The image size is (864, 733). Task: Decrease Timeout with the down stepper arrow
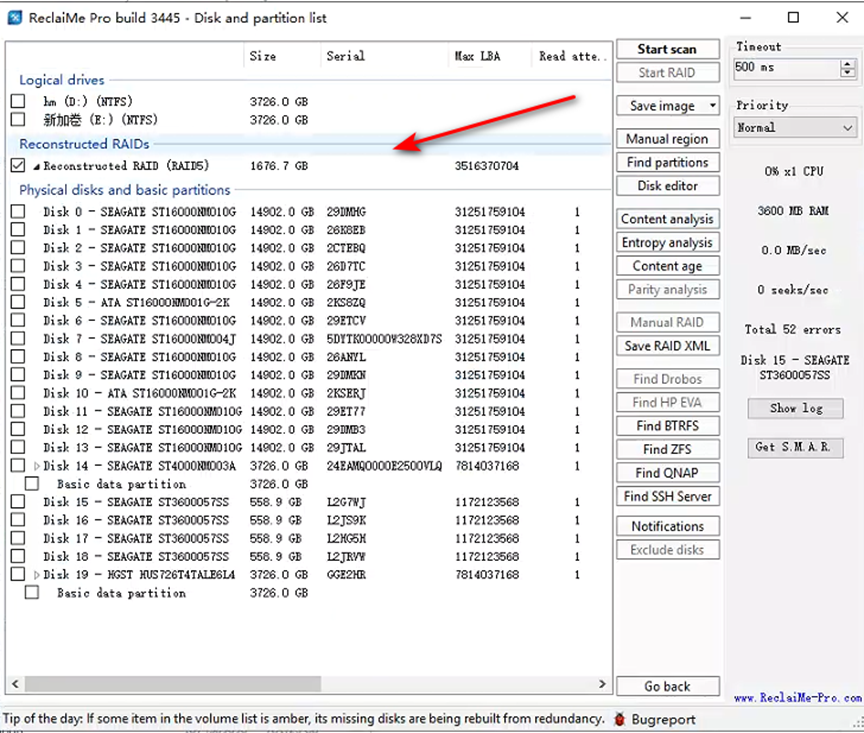click(848, 73)
